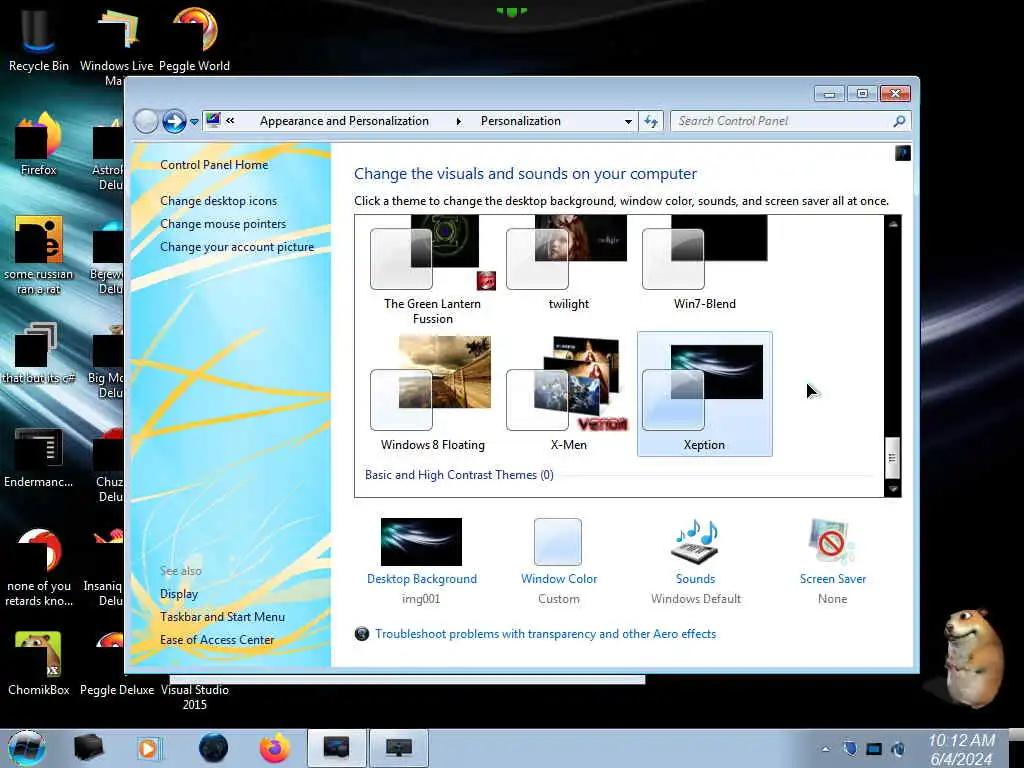The width and height of the screenshot is (1024, 768).
Task: Show hidden system tray icons
Action: (825, 749)
